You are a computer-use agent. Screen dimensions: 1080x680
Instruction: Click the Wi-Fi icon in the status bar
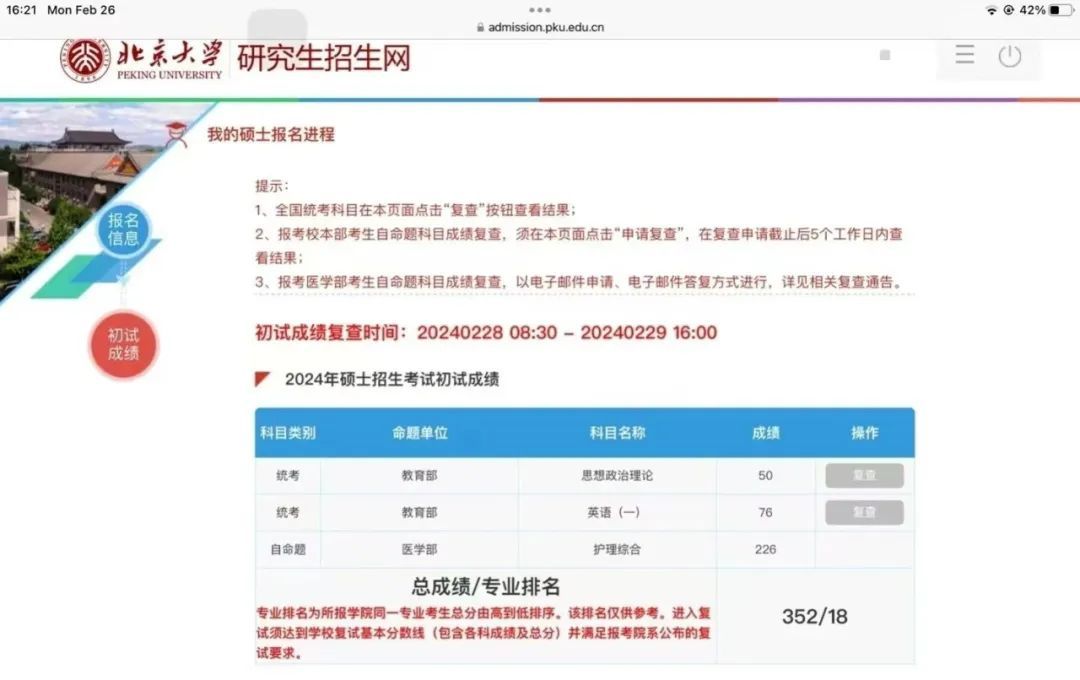coord(993,9)
